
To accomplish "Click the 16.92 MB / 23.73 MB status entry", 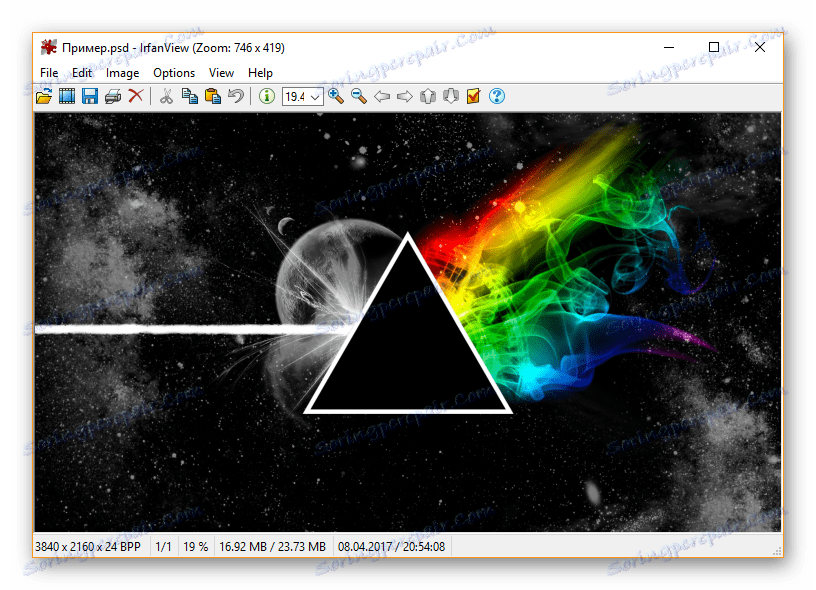I will click(272, 547).
